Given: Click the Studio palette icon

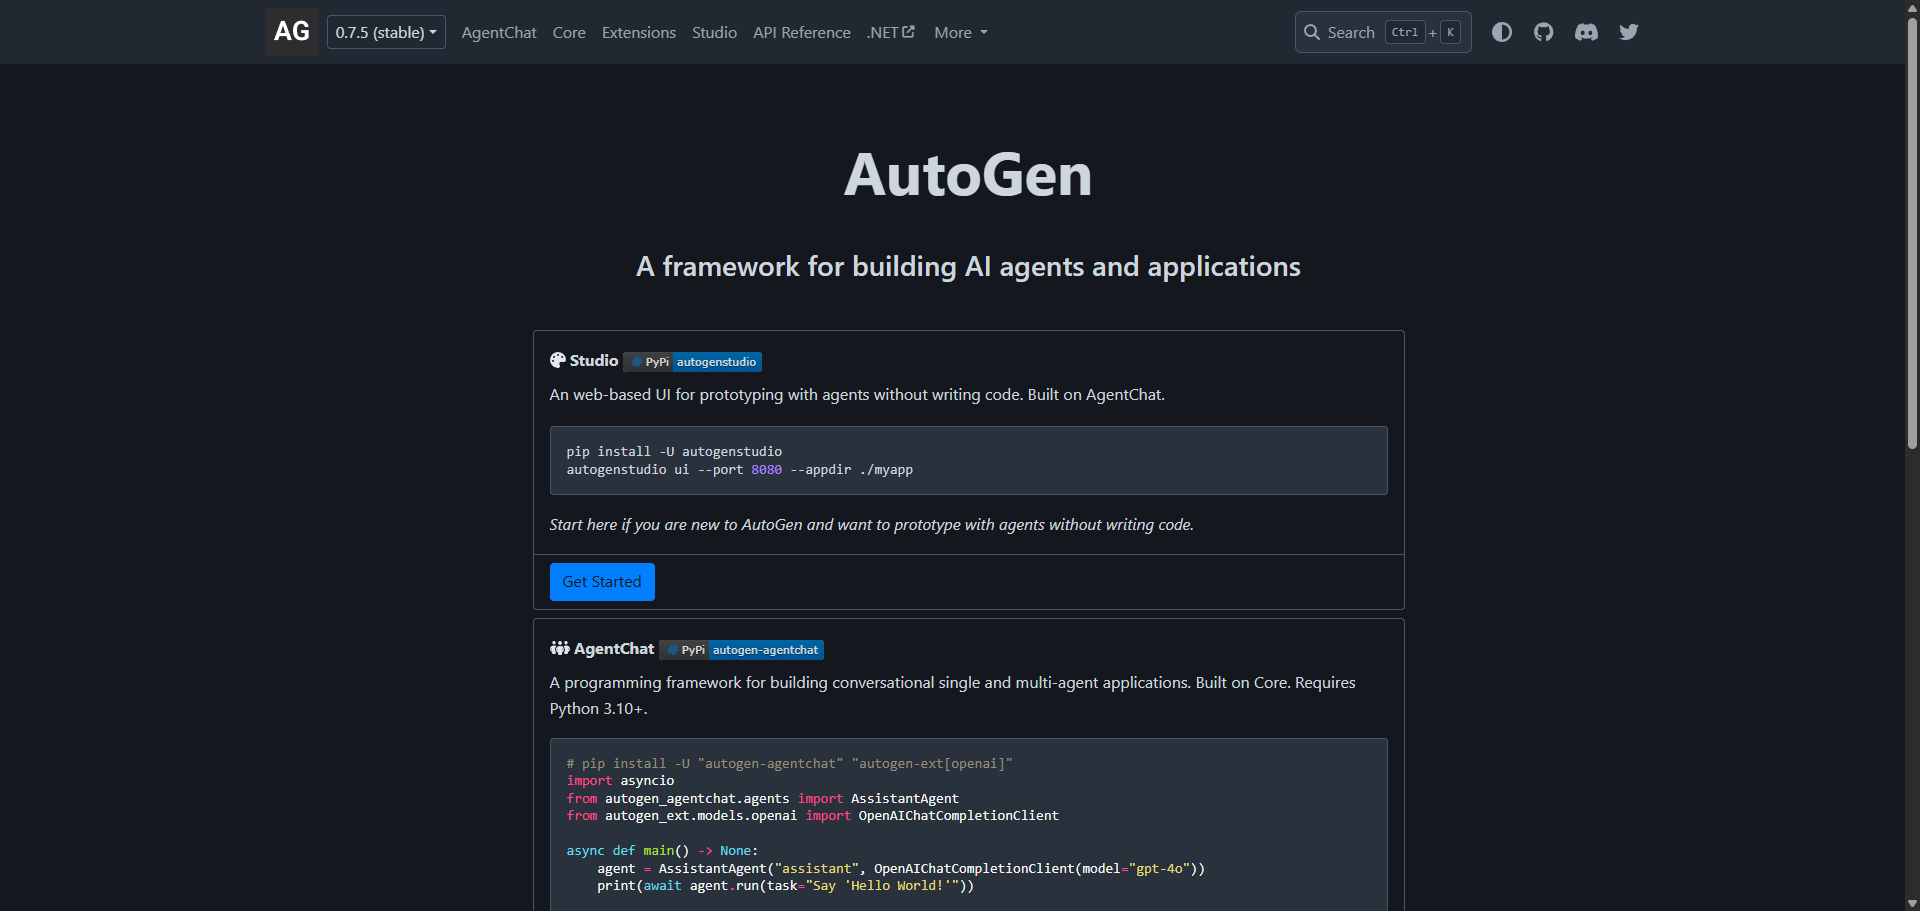Looking at the screenshot, I should (x=558, y=360).
